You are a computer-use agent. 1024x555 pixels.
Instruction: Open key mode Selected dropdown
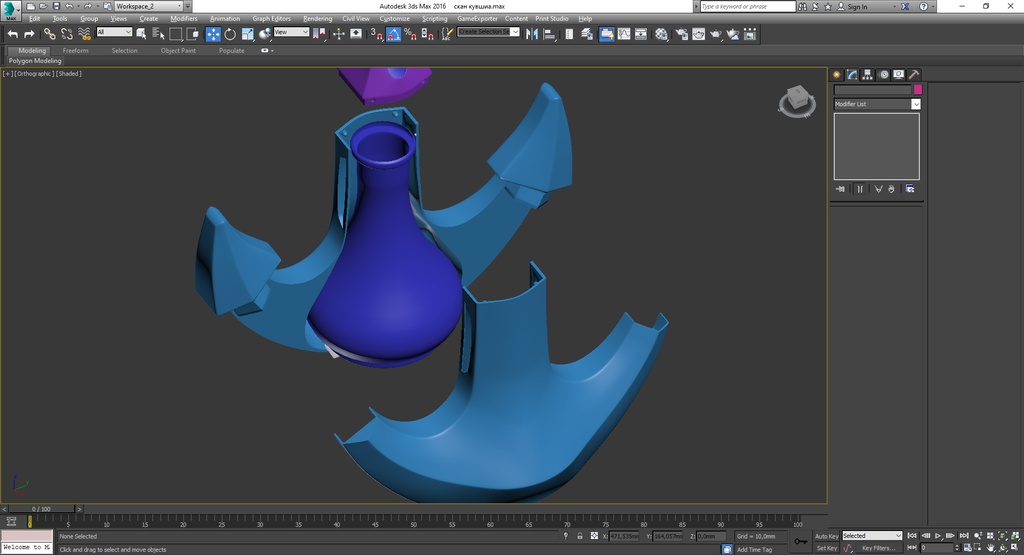coord(872,535)
